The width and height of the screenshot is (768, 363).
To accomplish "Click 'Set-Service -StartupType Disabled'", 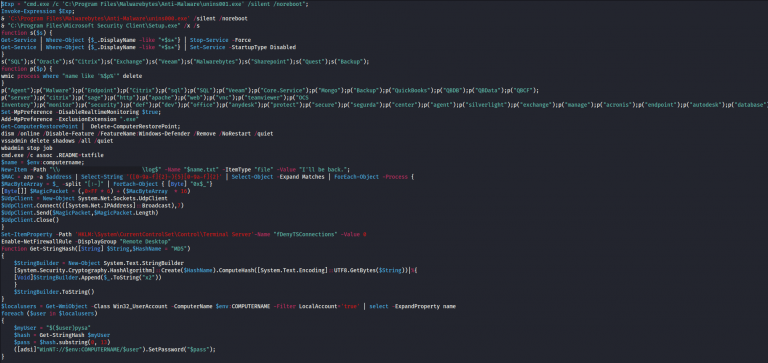I will [243, 47].
